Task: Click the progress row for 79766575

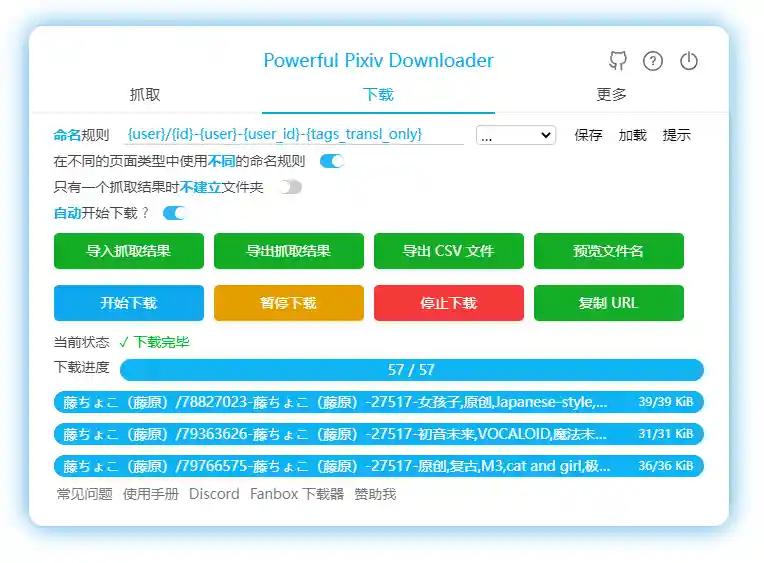Action: pyautogui.click(x=379, y=466)
